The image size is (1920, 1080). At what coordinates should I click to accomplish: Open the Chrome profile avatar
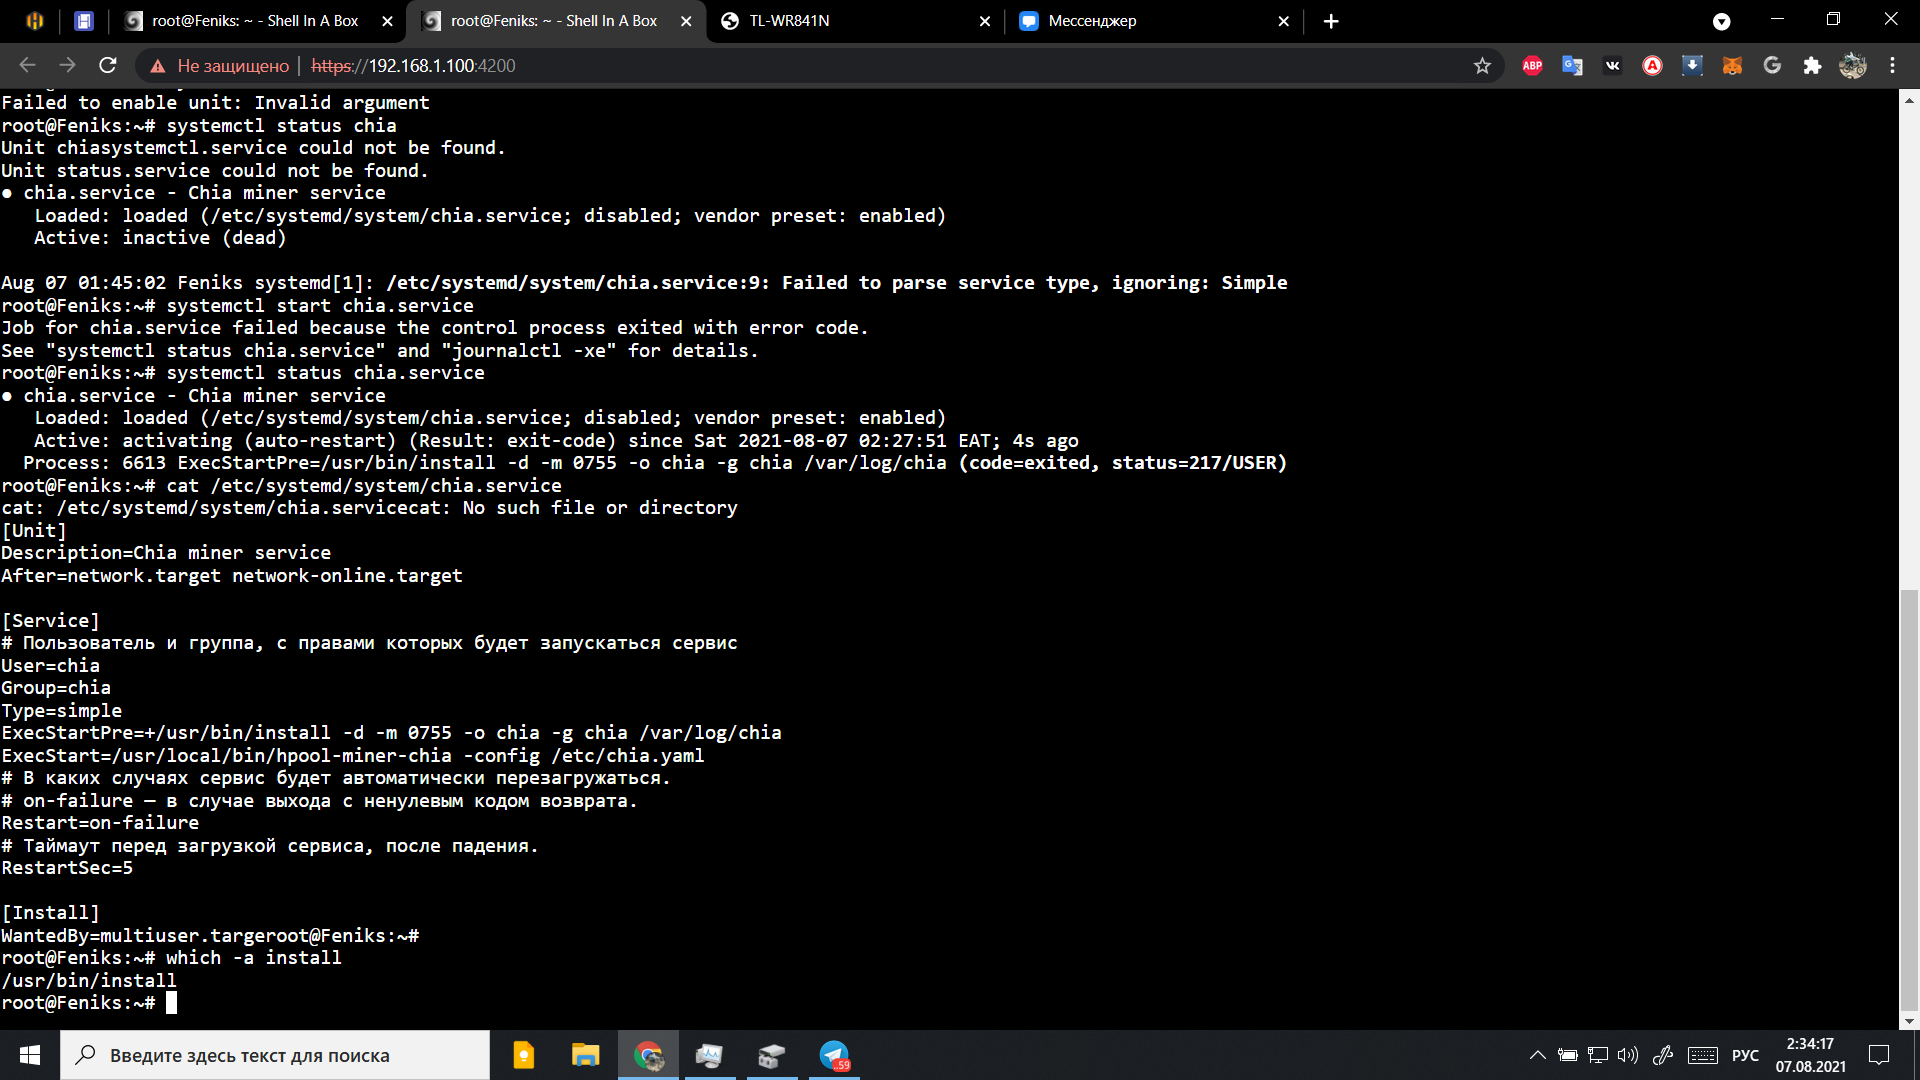pyautogui.click(x=1852, y=66)
